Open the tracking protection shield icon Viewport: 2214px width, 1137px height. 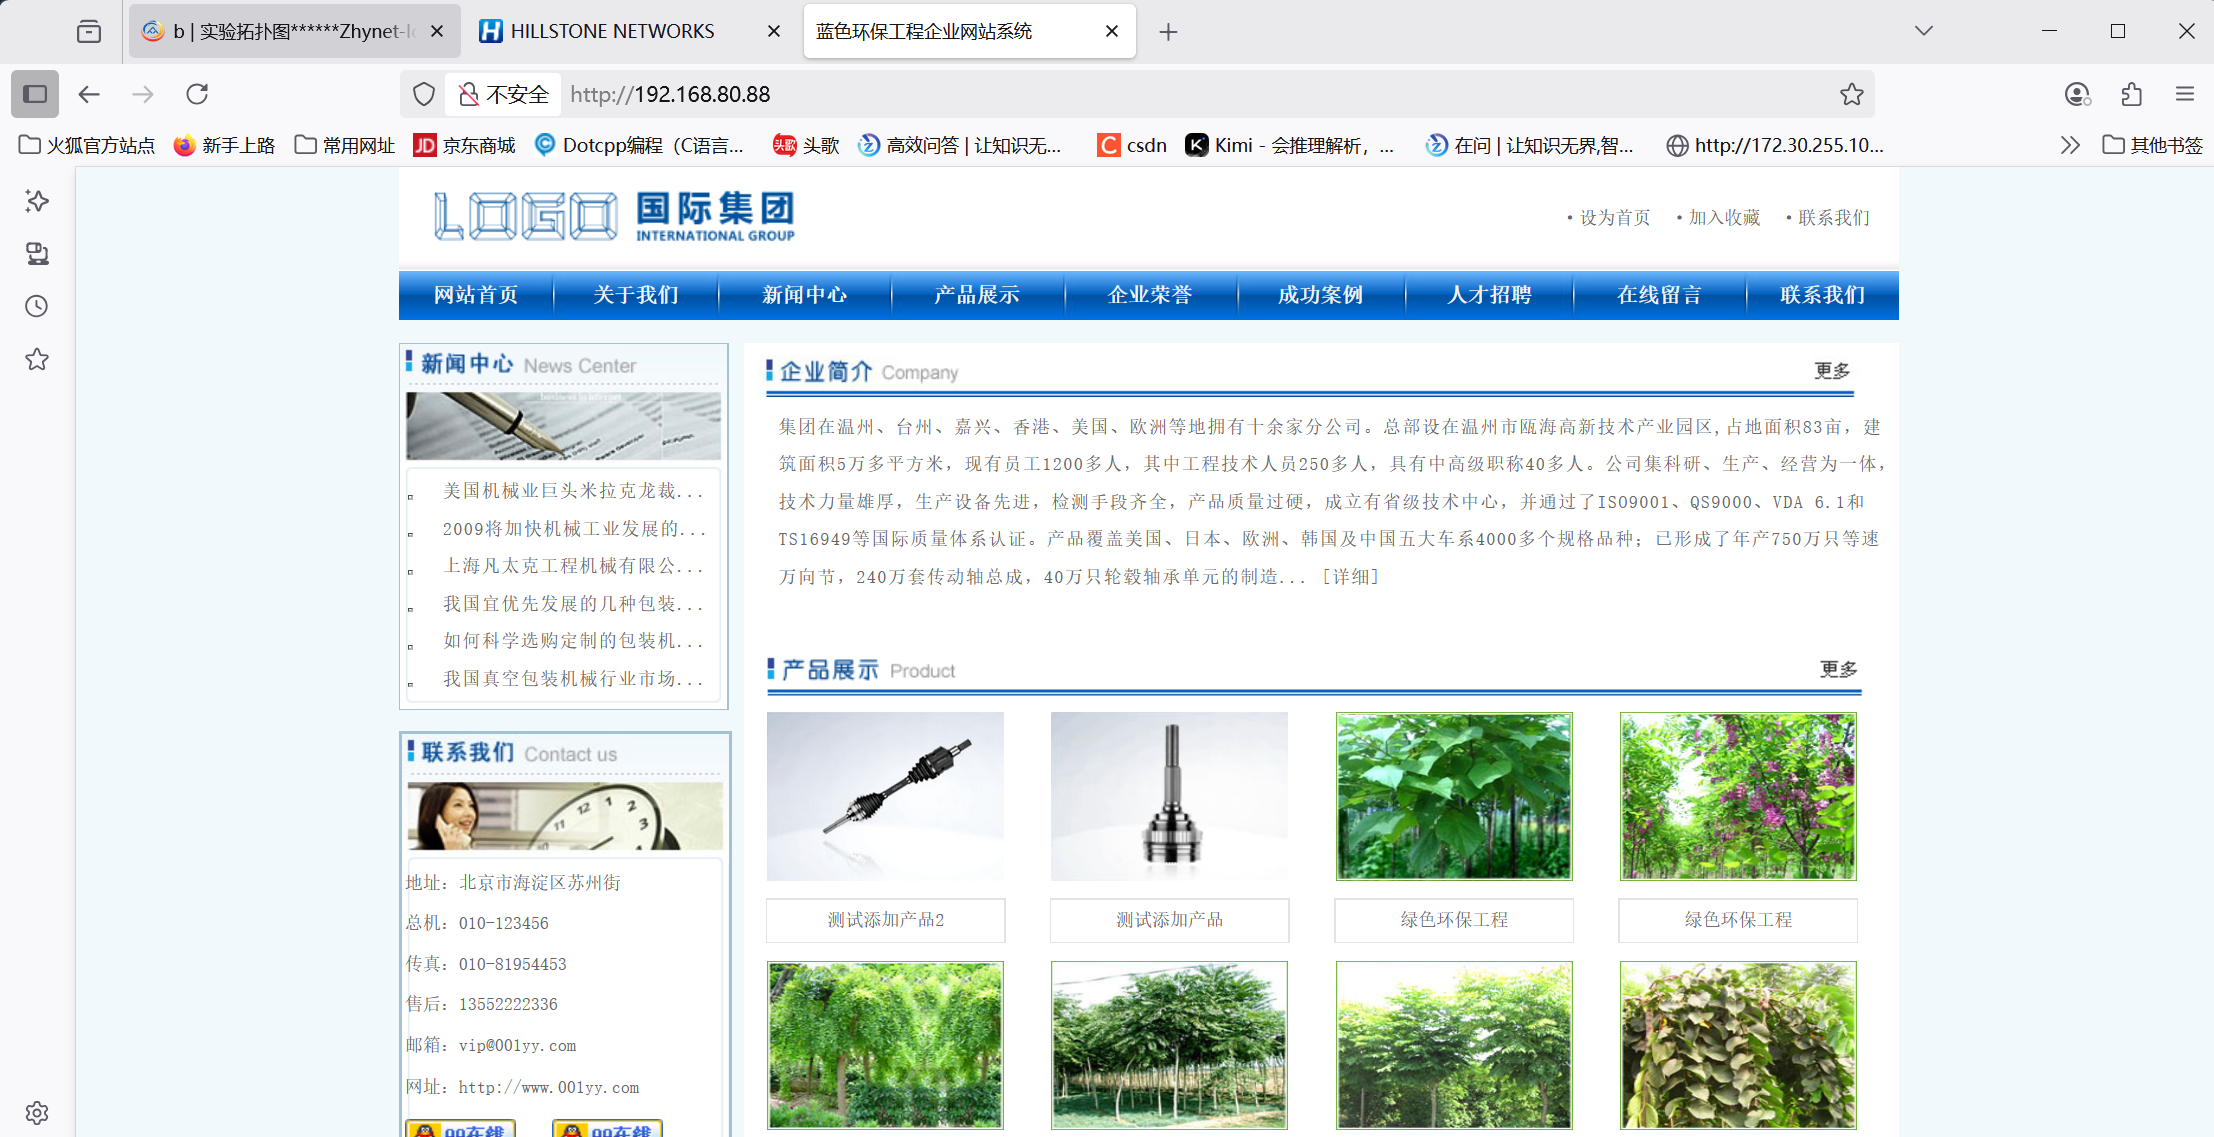[424, 94]
